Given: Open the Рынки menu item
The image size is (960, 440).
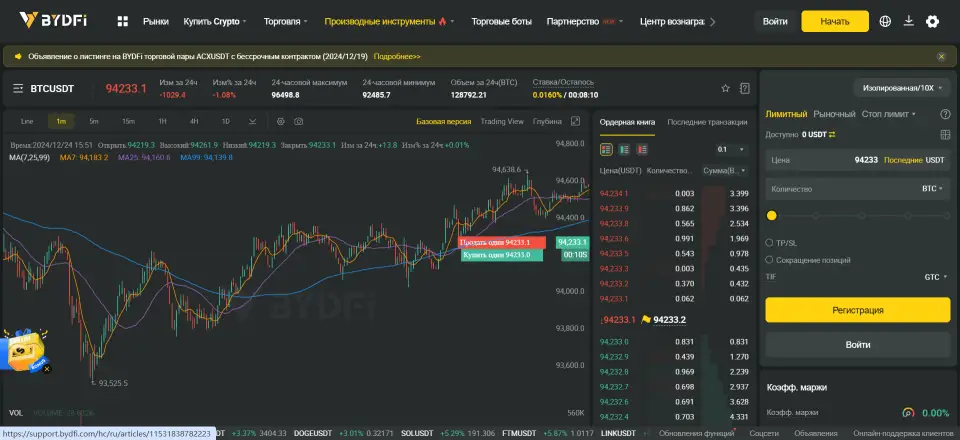Looking at the screenshot, I should point(156,21).
